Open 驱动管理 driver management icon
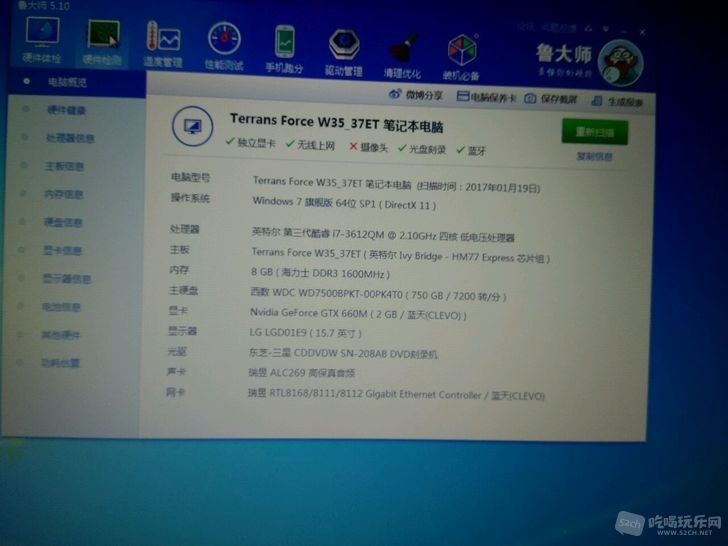The width and height of the screenshot is (728, 546). (x=344, y=52)
